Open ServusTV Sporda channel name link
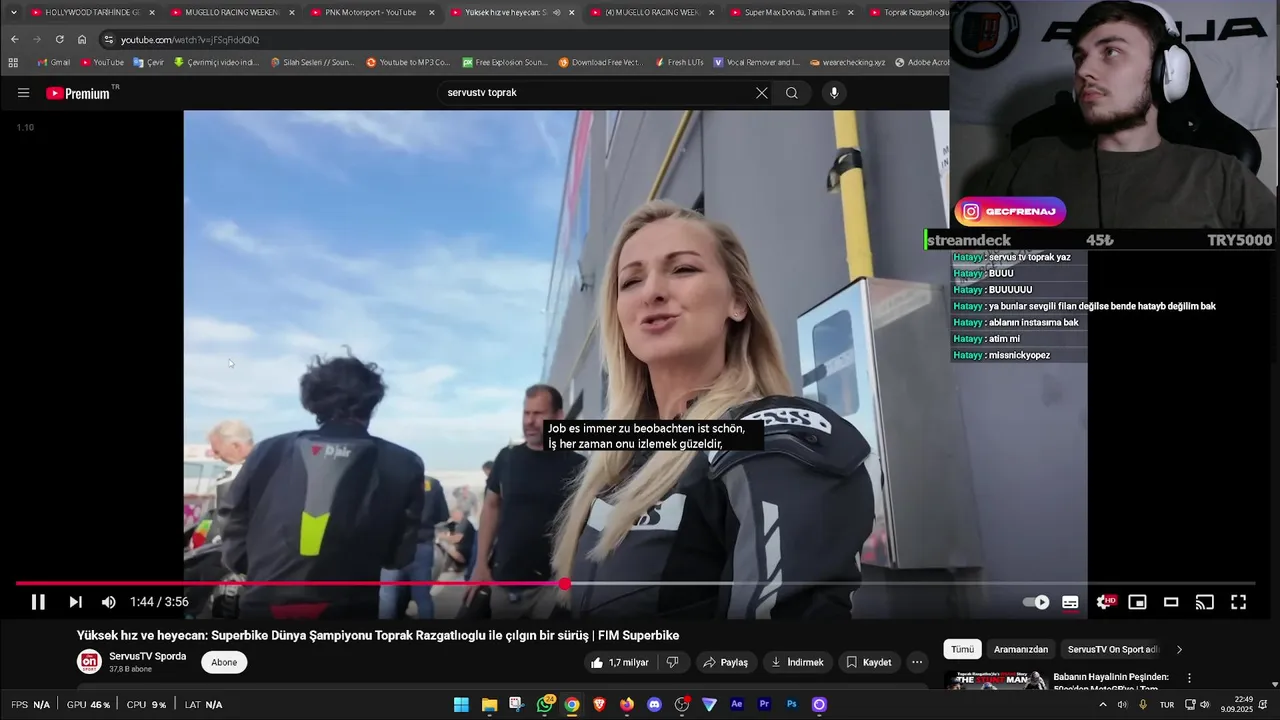1280x720 pixels. tap(148, 657)
